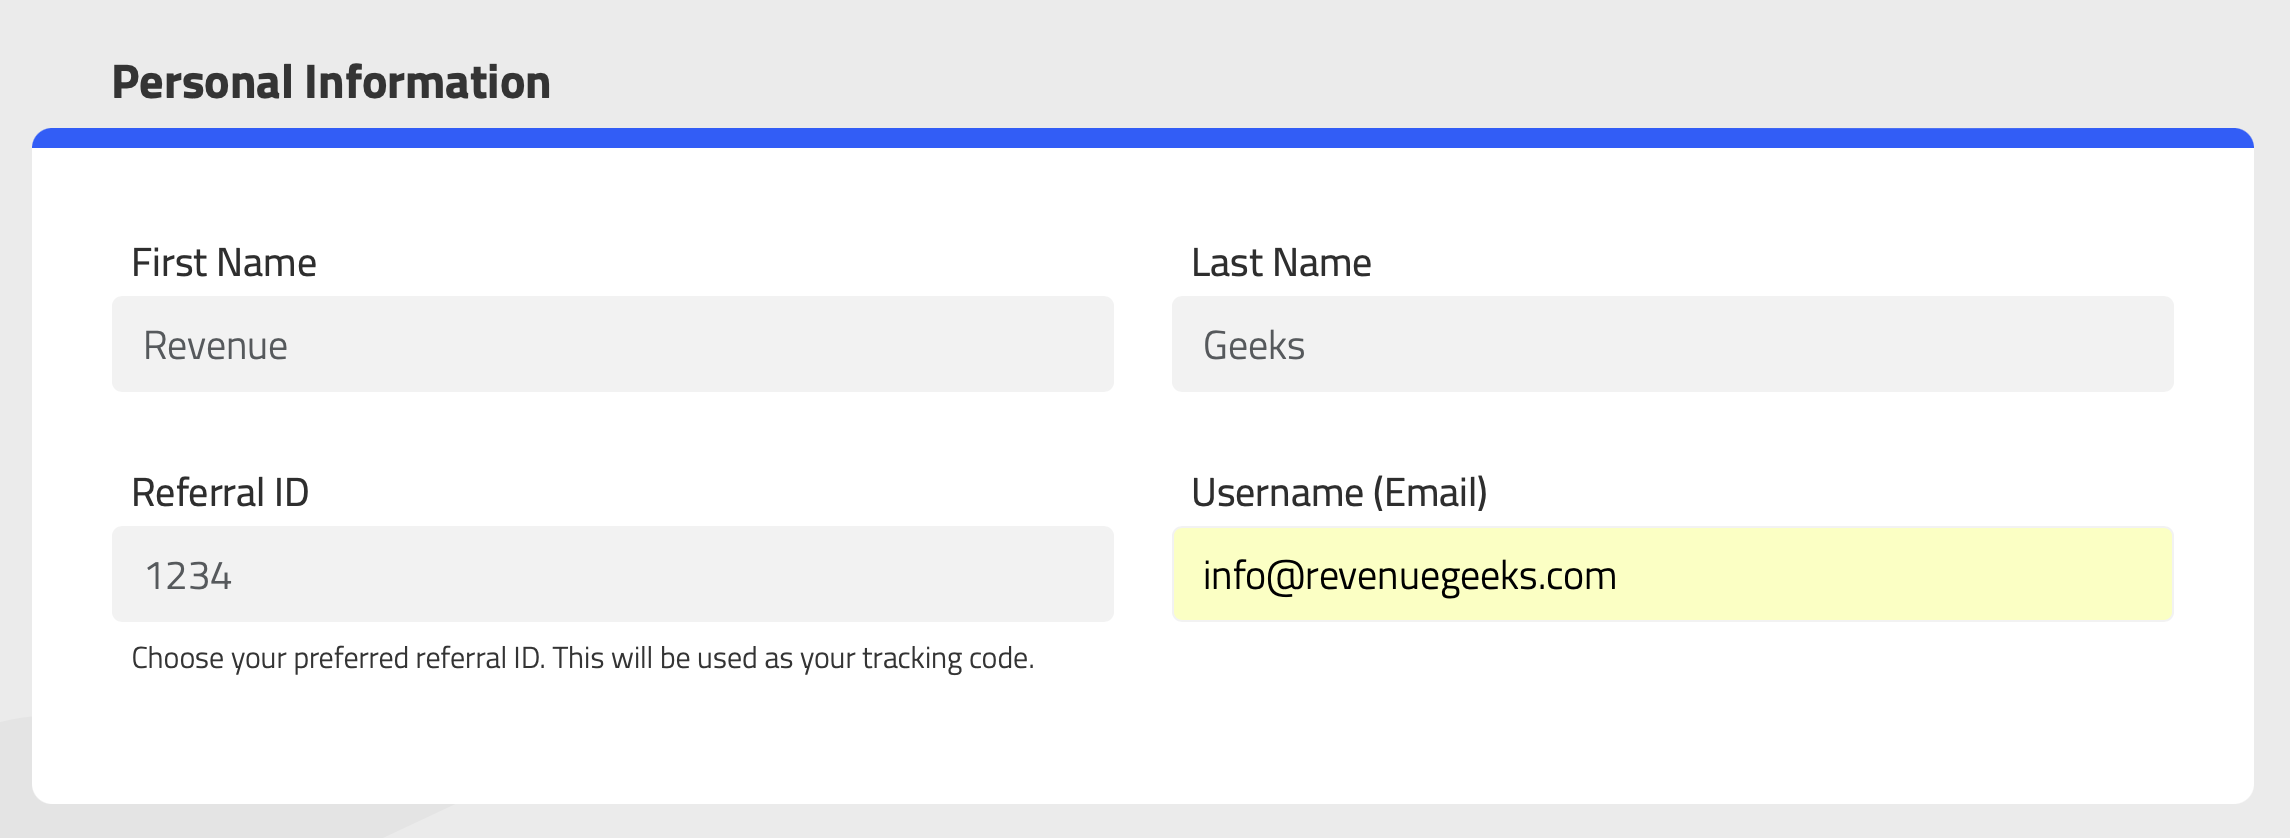Activate the yellow Username (Email) field
Viewport: 2290px width, 838px height.
pyautogui.click(x=1672, y=574)
